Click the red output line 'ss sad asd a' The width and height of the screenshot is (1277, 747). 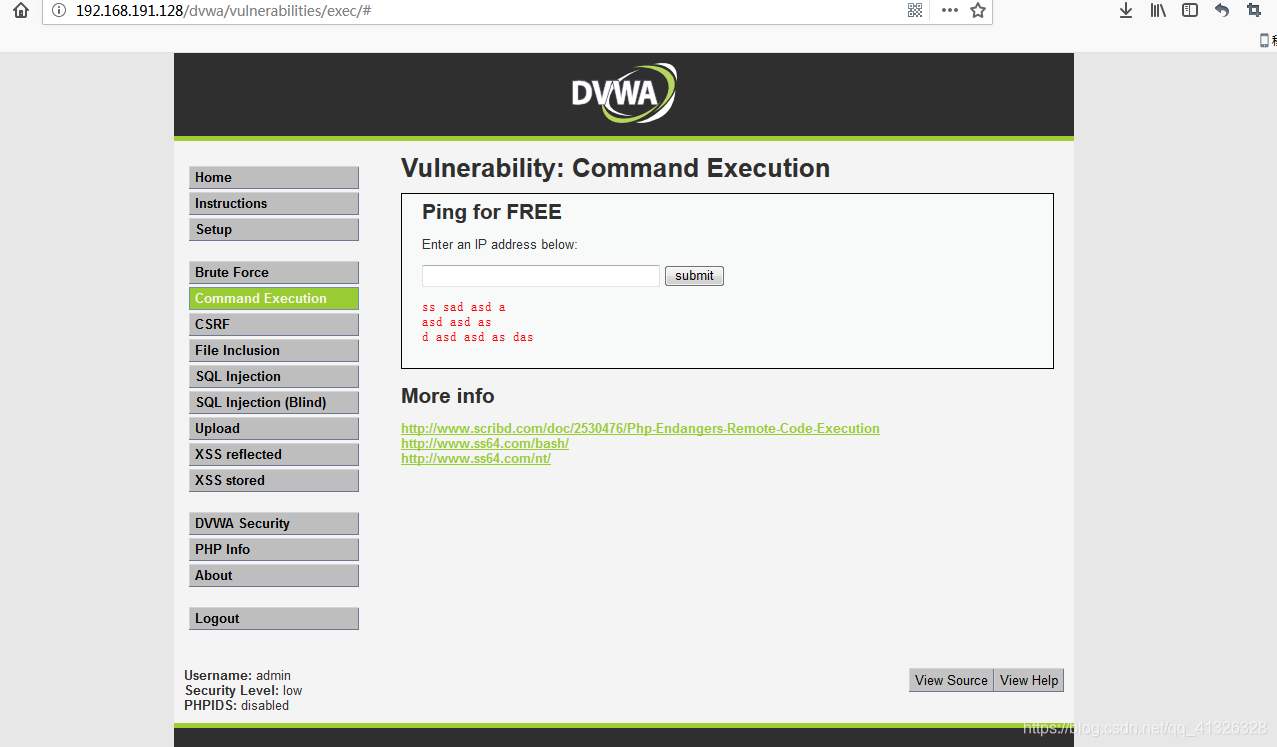click(464, 307)
